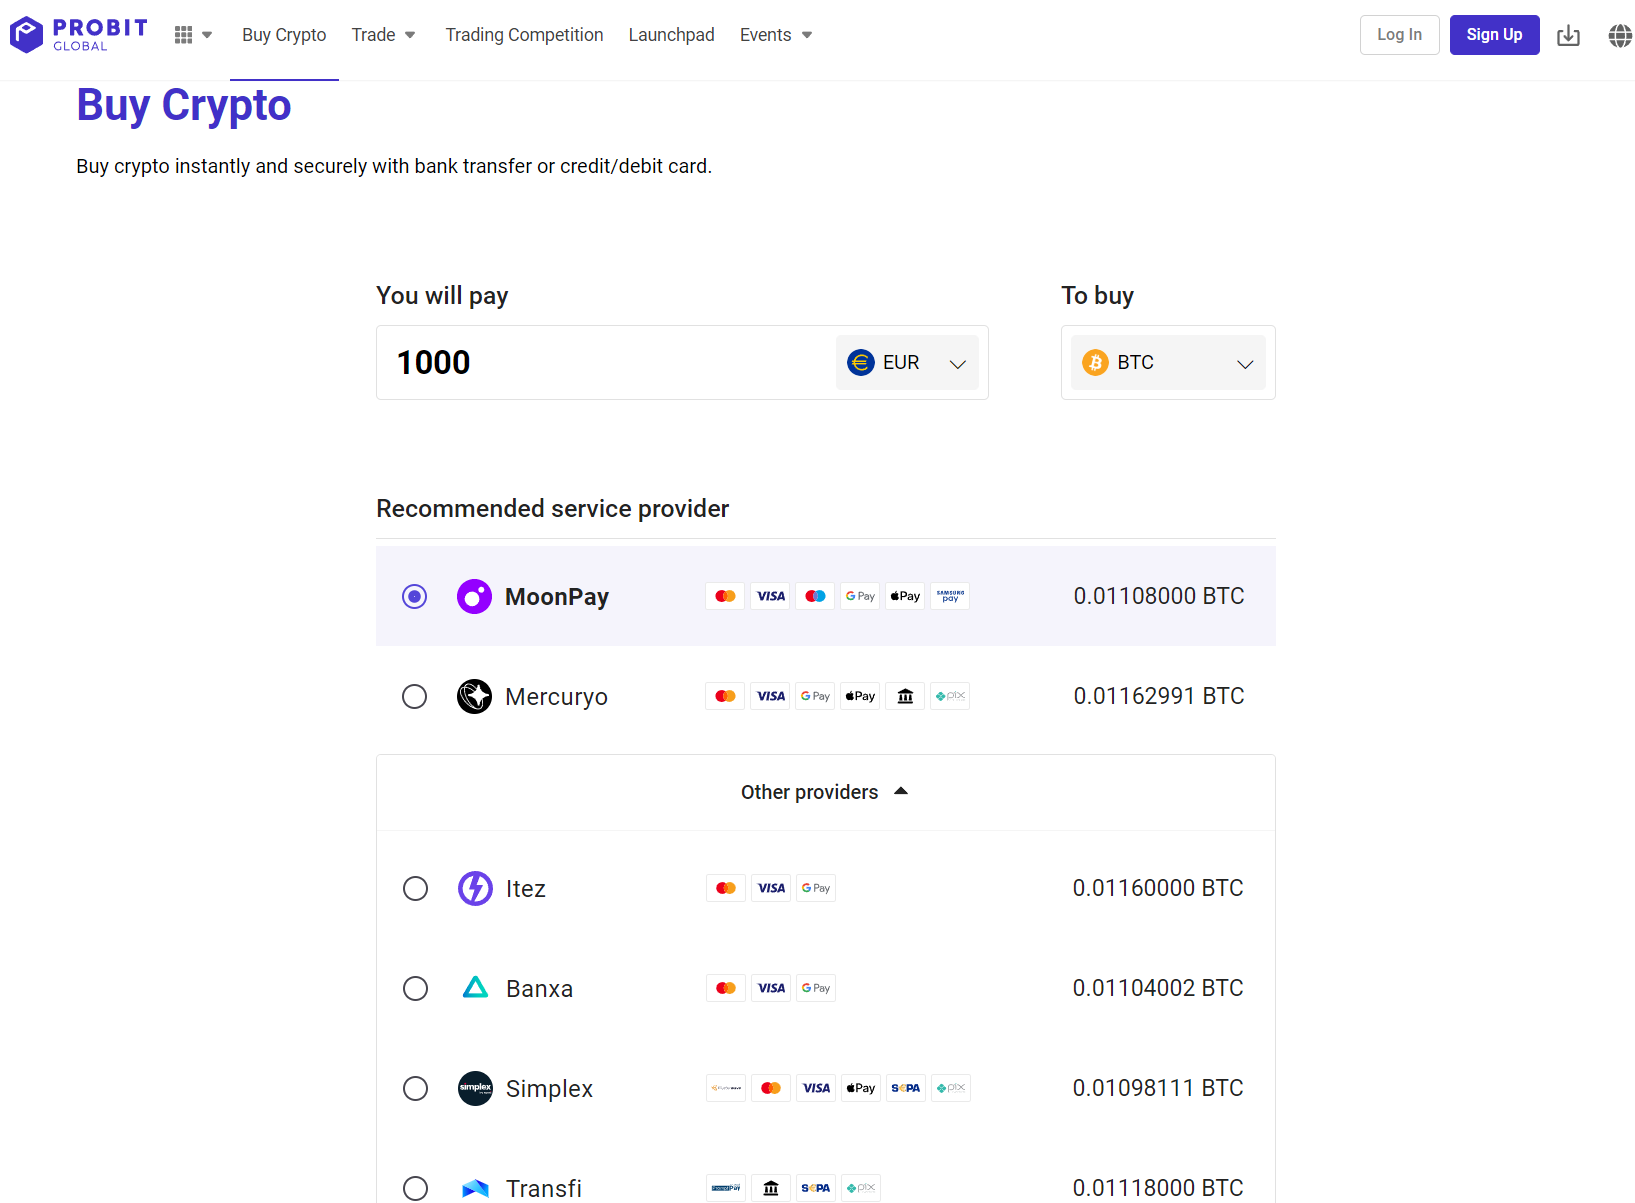Click the app download icon

pyautogui.click(x=1568, y=34)
